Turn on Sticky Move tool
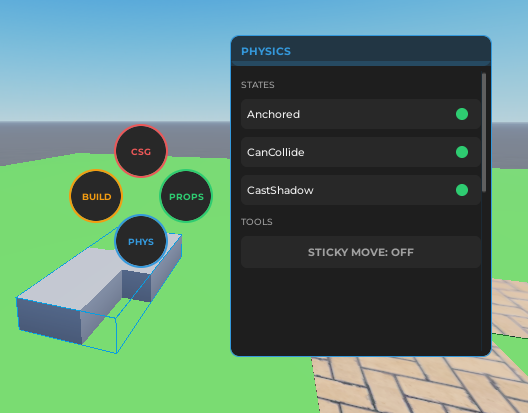 (x=361, y=252)
